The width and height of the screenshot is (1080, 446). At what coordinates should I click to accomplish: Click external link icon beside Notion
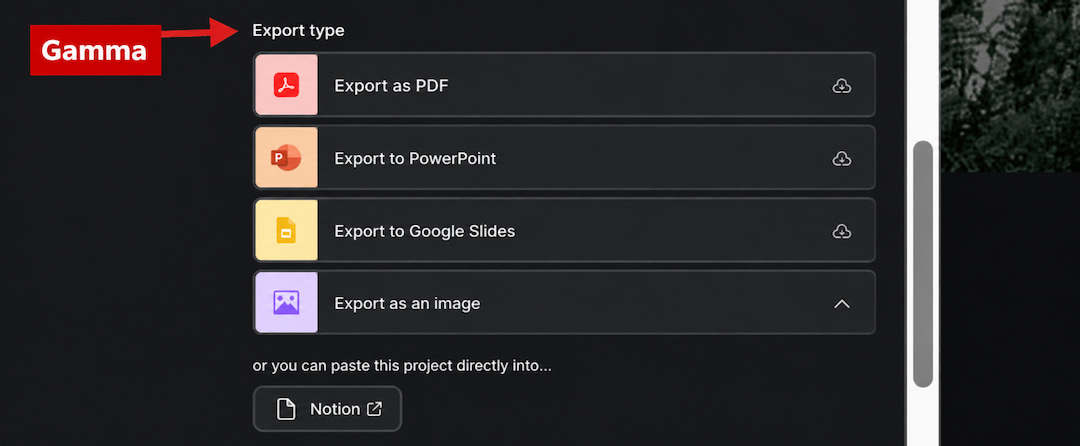coord(374,409)
